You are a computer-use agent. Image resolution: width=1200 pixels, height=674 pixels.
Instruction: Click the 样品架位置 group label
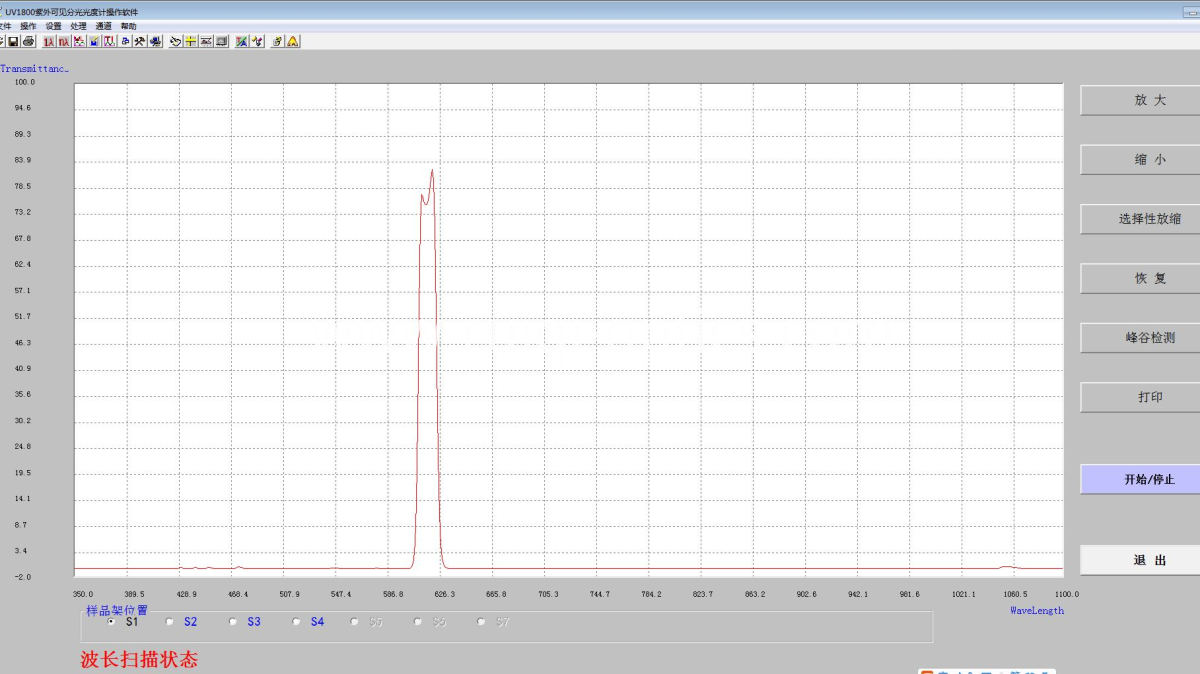point(117,610)
